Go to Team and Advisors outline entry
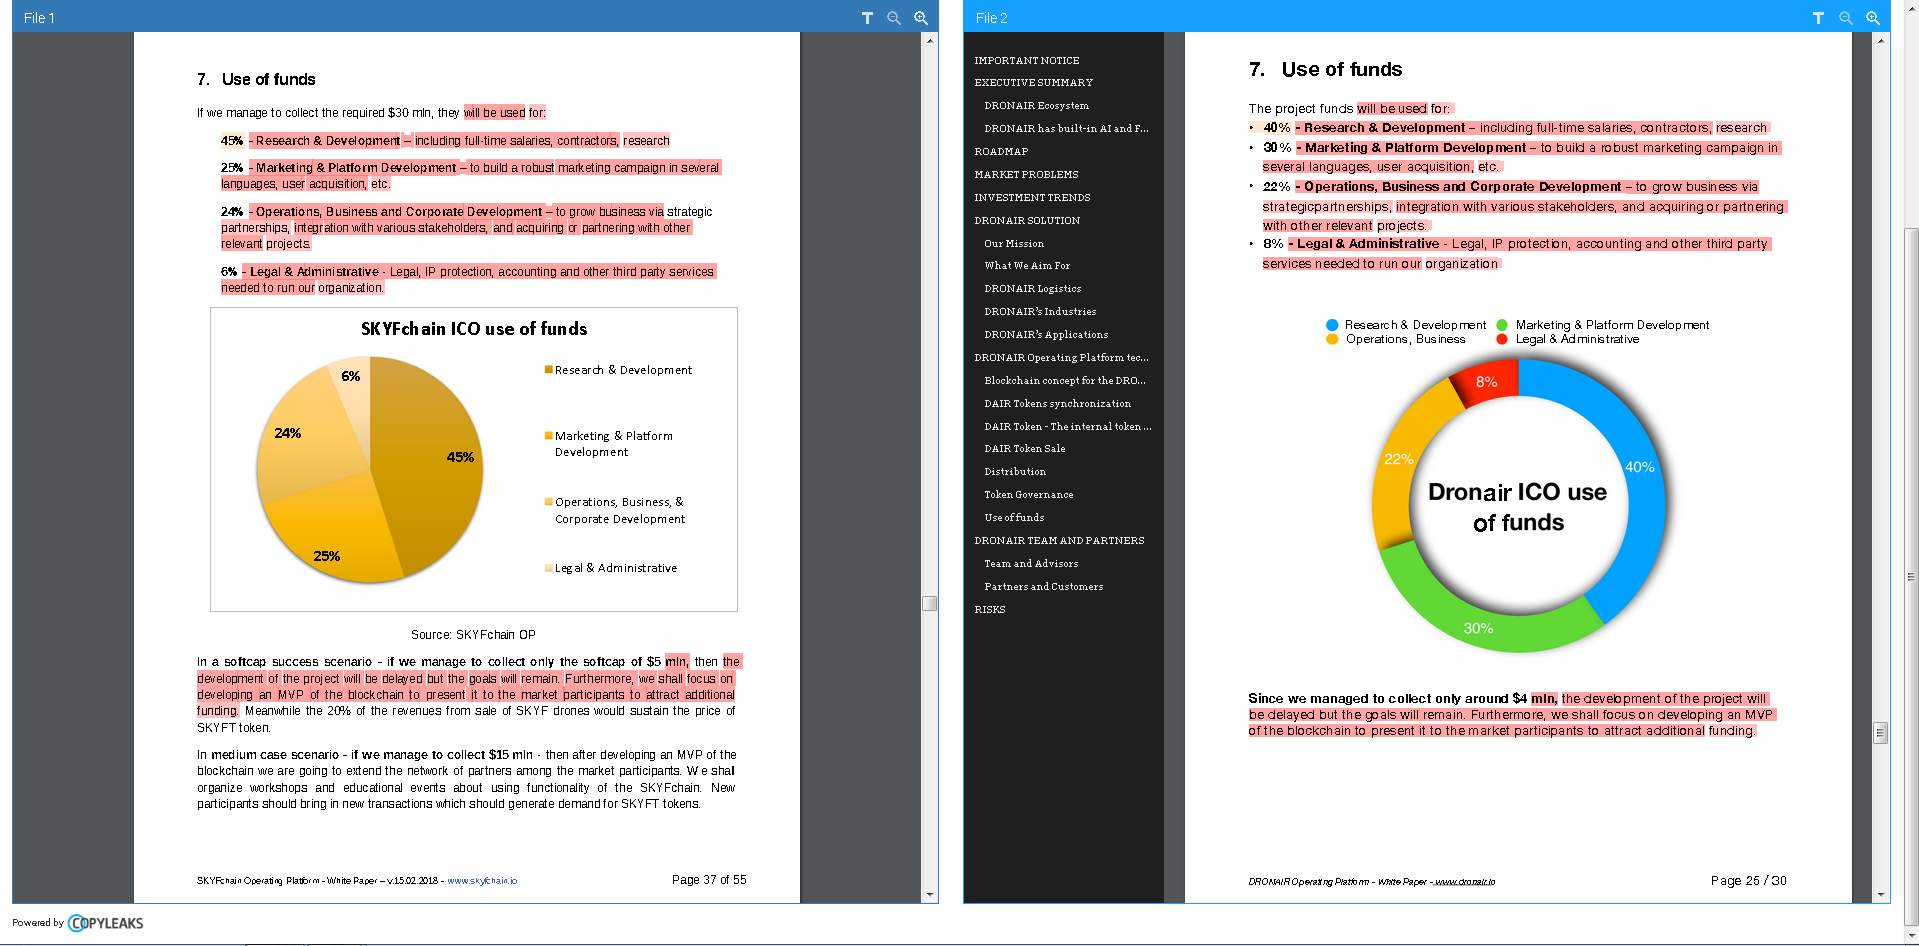Image resolution: width=1919 pixels, height=946 pixels. click(x=1031, y=564)
